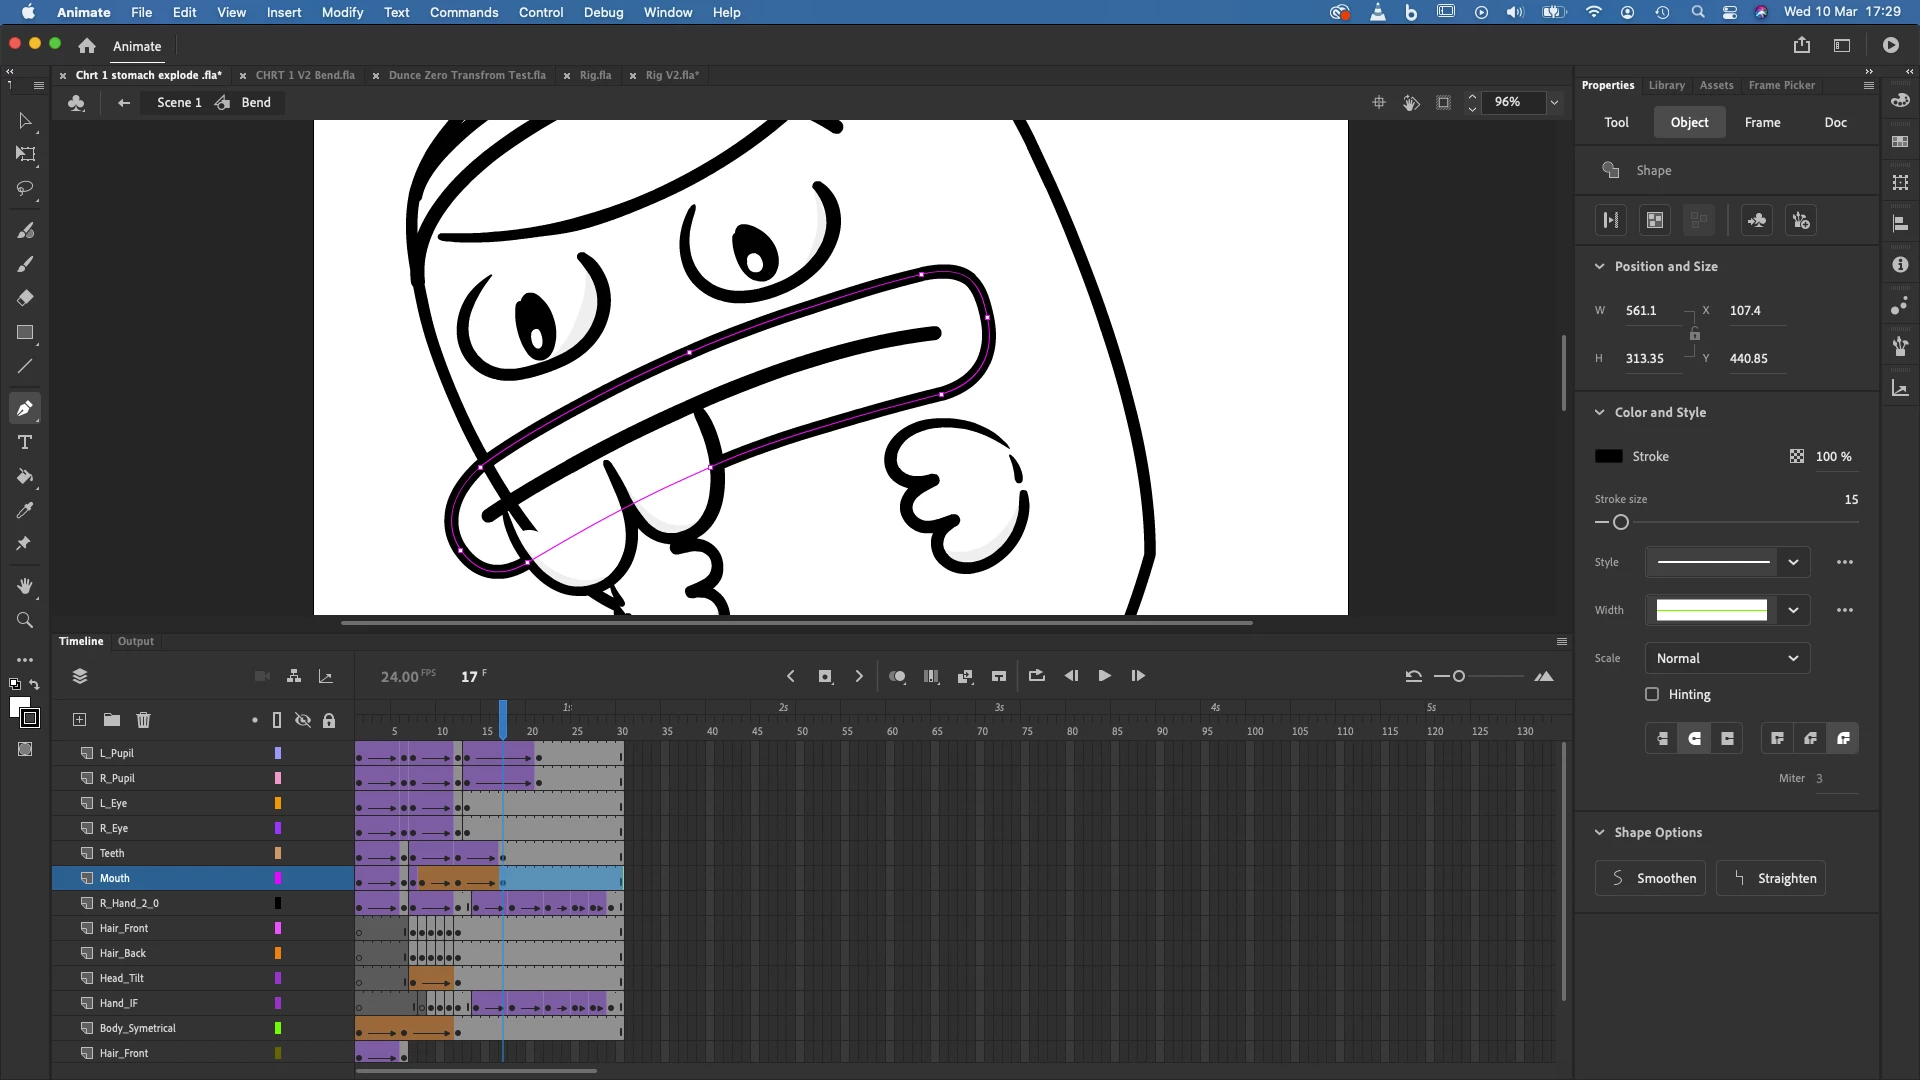The width and height of the screenshot is (1920, 1080).
Task: Delete layer with trash icon
Action: click(143, 720)
